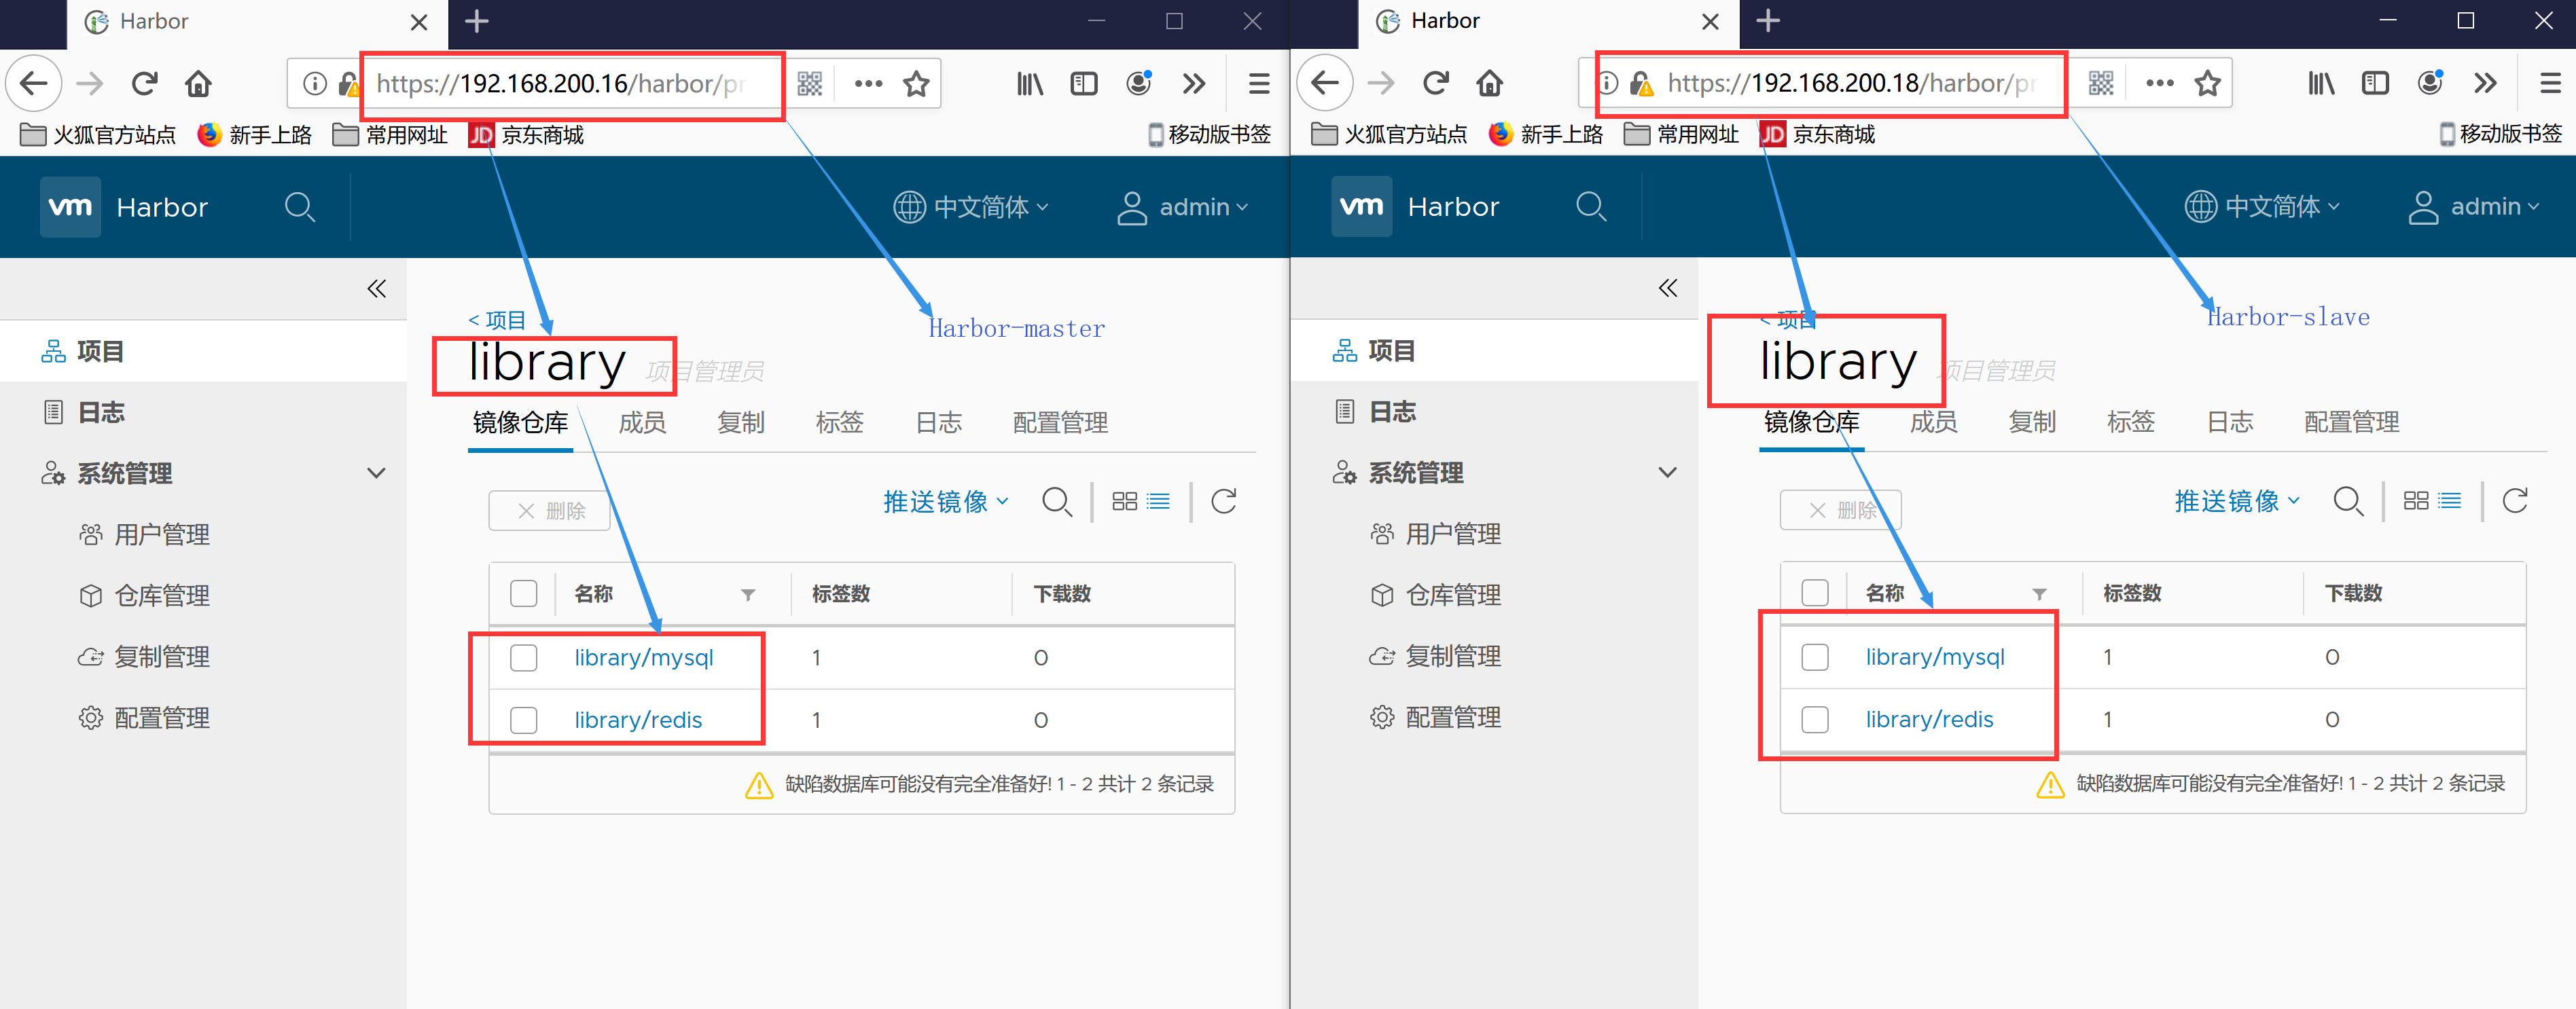Screen dimensions: 2576x1009
Task: Open 日志 tab in right window
Action: click(x=2230, y=422)
